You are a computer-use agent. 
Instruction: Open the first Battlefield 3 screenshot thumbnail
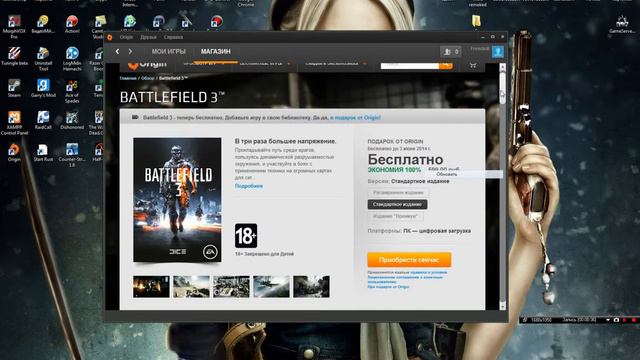coord(151,287)
